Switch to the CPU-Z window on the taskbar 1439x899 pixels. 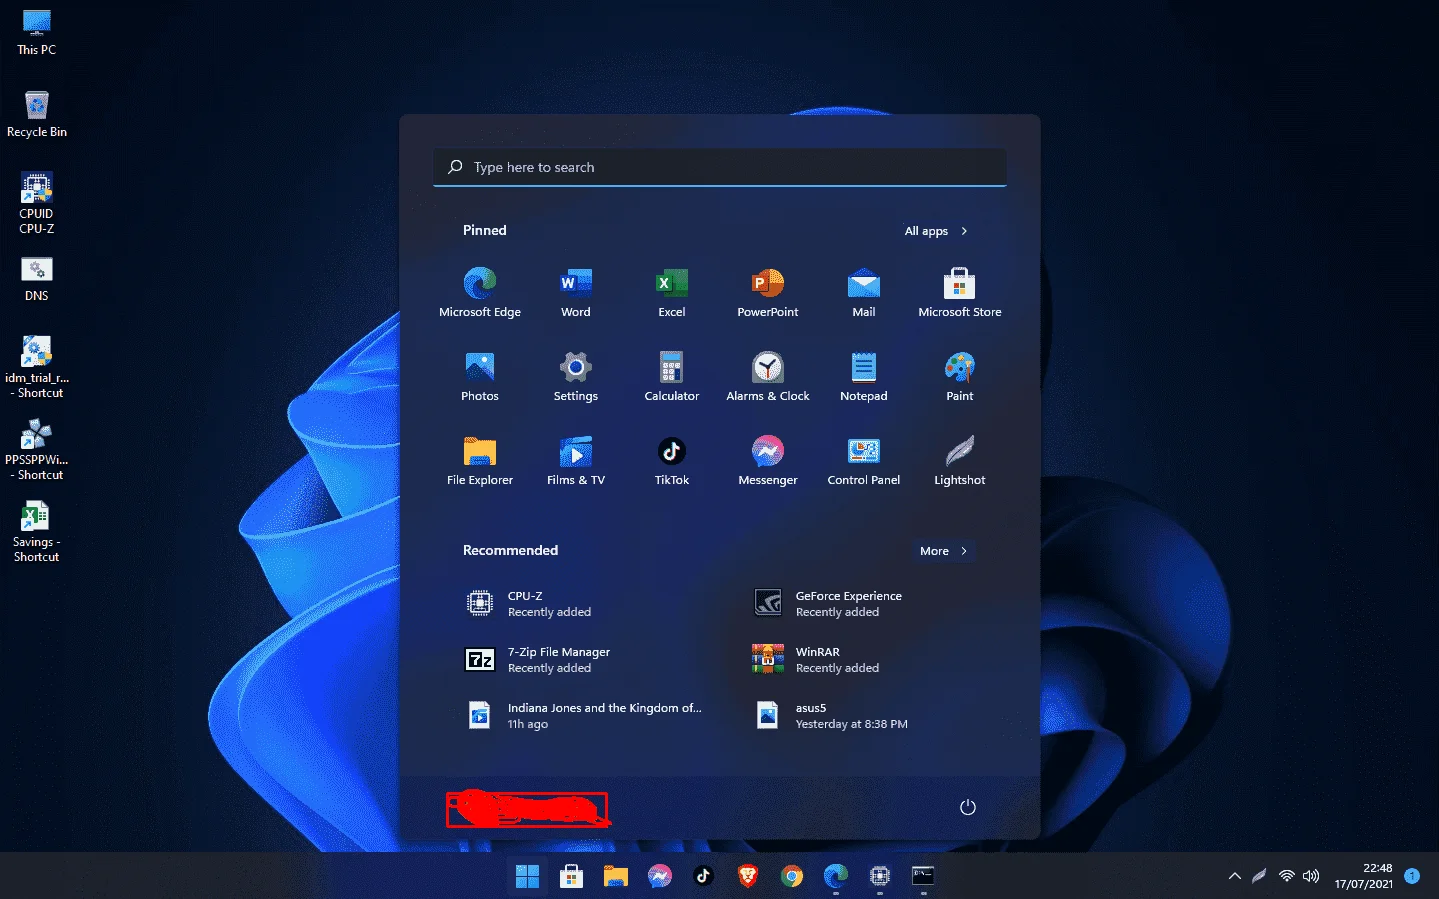tap(879, 876)
